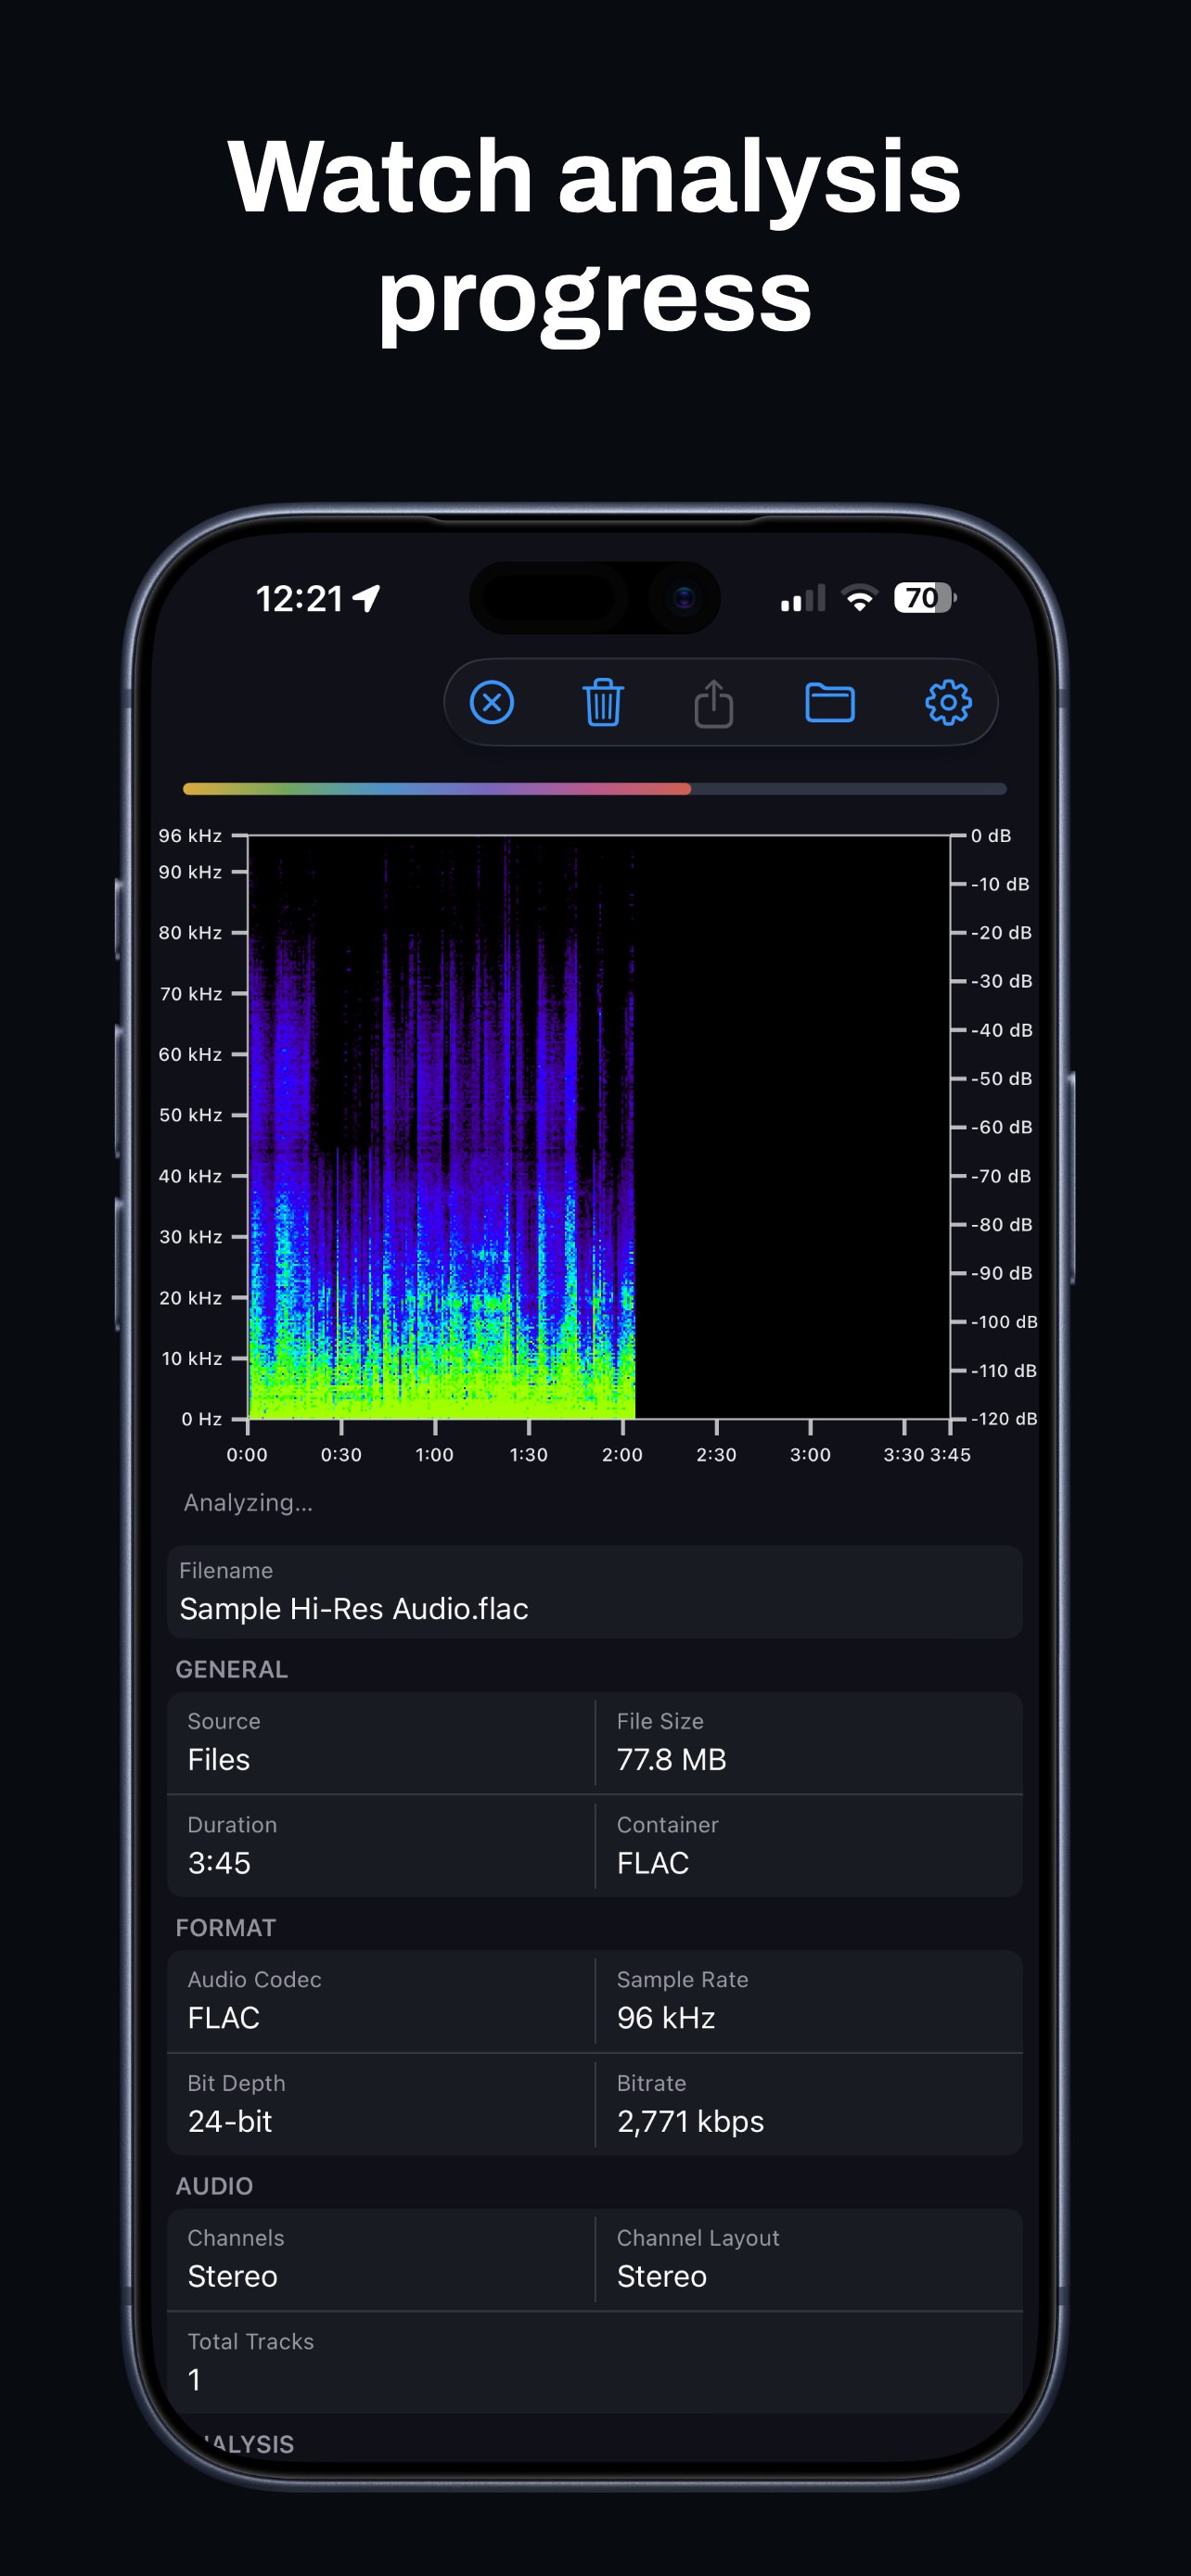The image size is (1191, 2576).
Task: Tap the '0 Hz' frequency axis label
Action: click(201, 1419)
